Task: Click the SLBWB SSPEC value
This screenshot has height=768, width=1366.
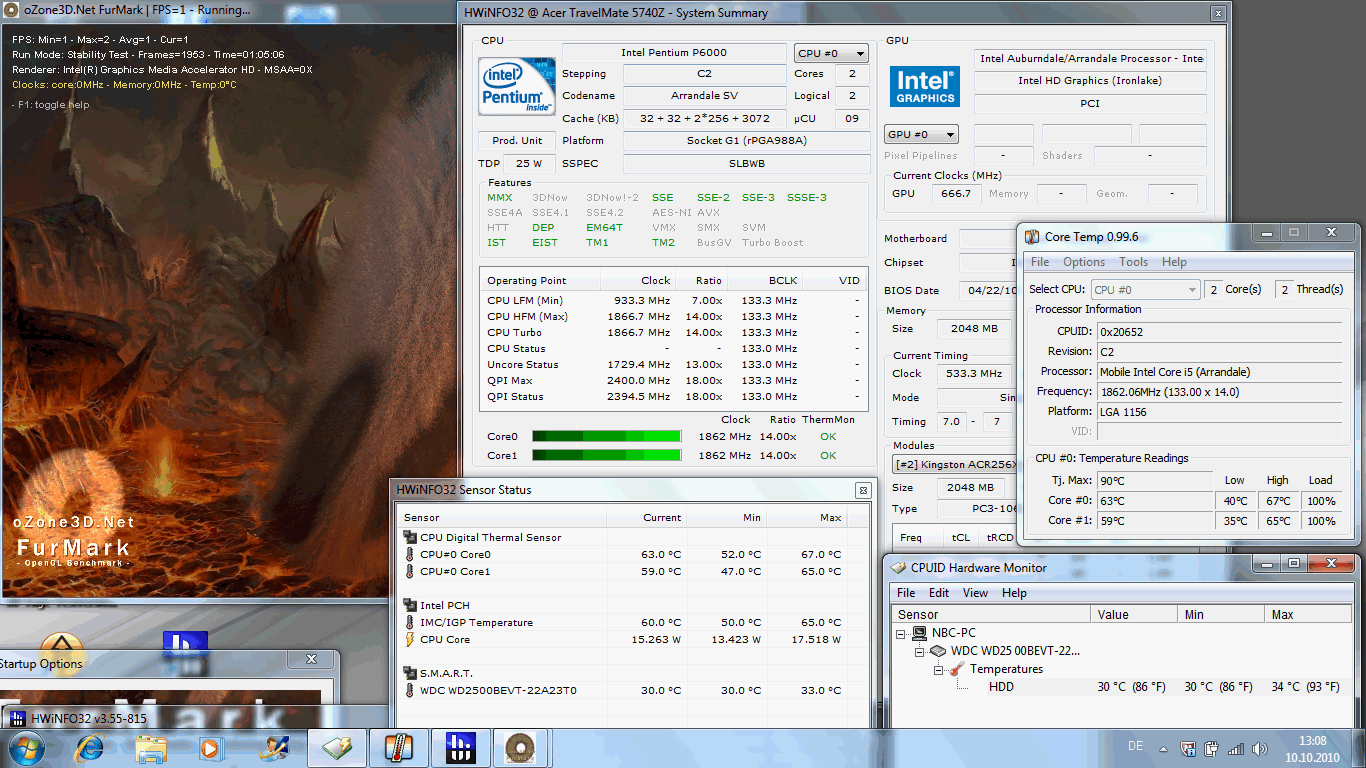Action: pos(746,164)
